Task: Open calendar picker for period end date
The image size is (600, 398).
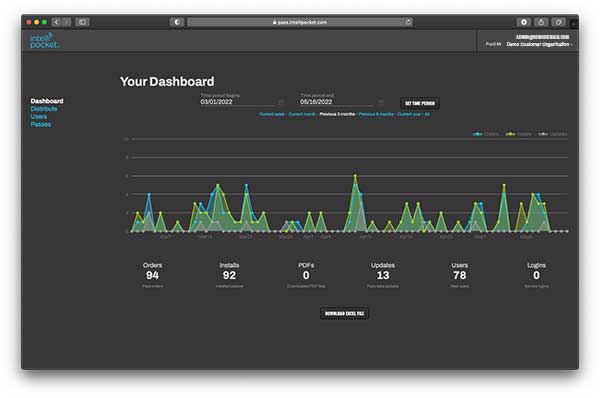Action: [381, 102]
